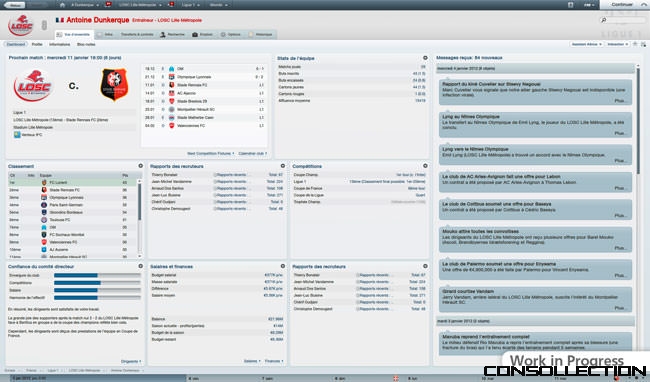Open the Stade Rennais opponent crest
Screen dimensions: 650x382
[x=114, y=85]
